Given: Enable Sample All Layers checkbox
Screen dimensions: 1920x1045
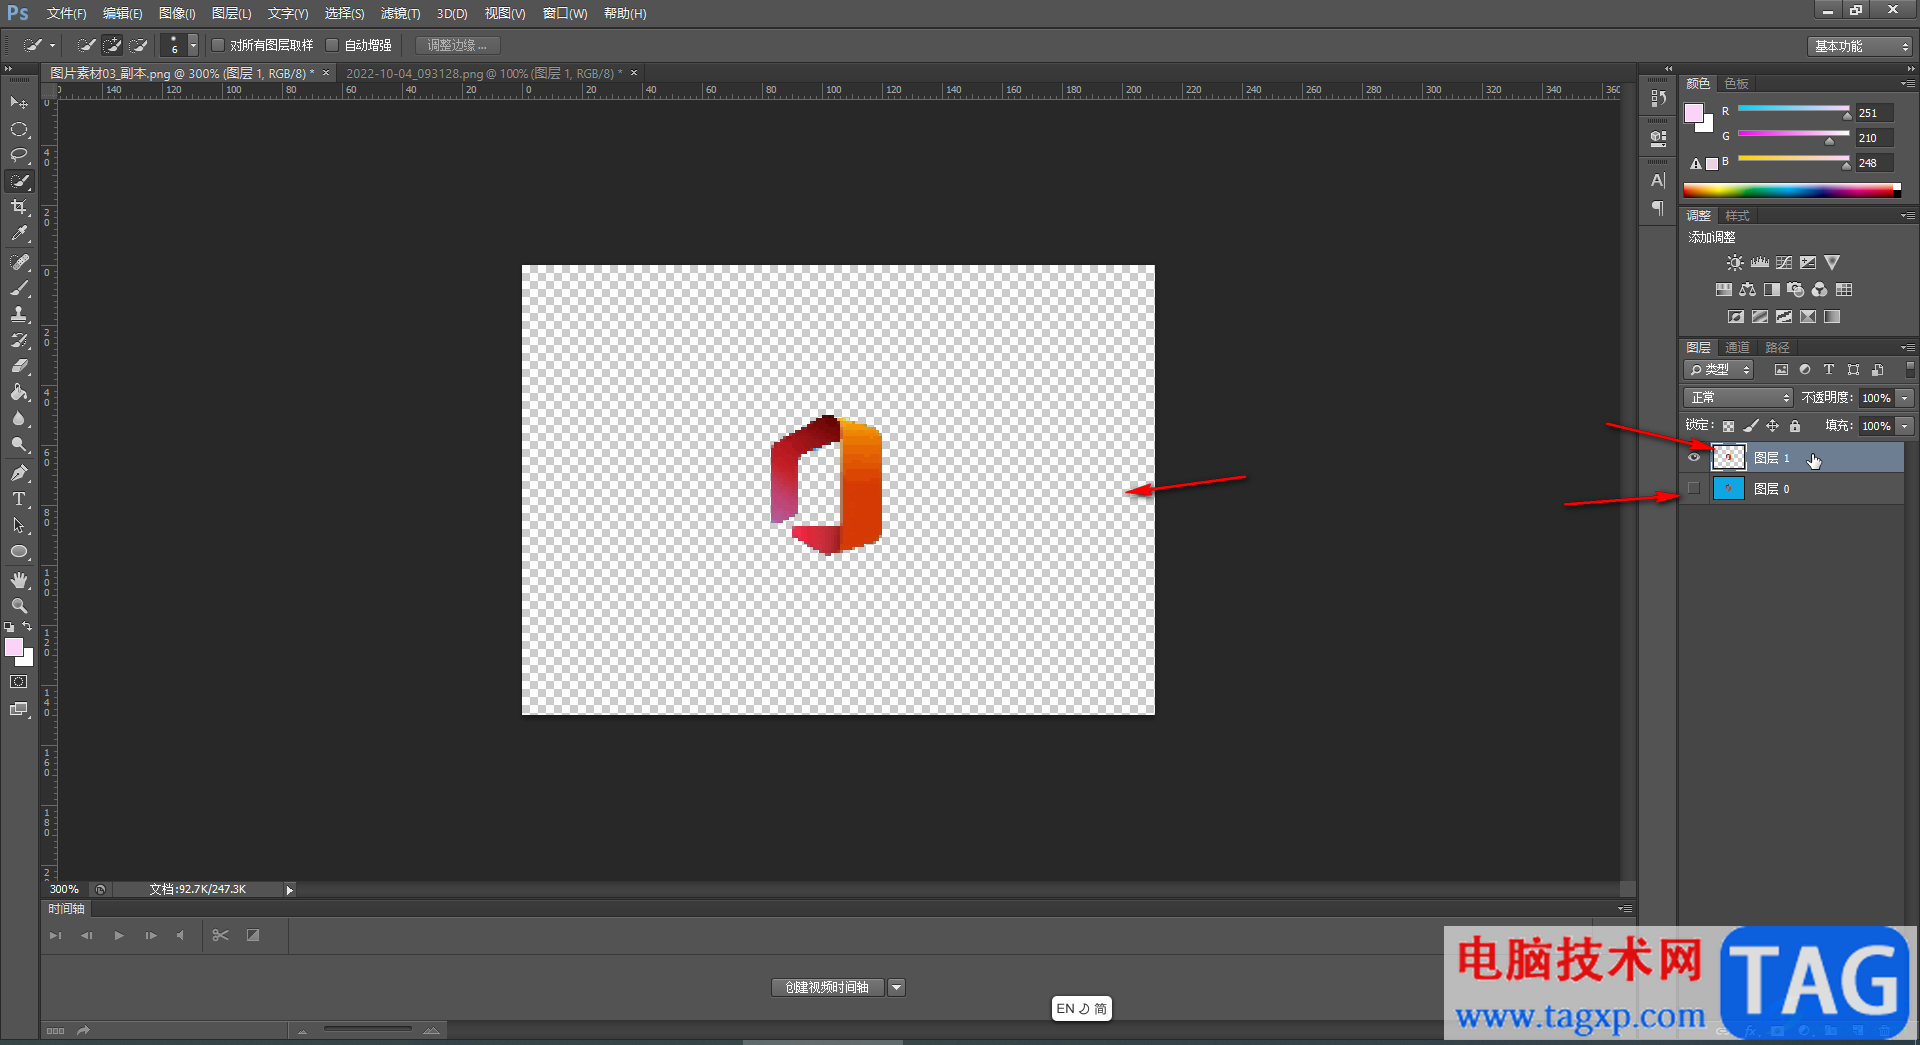Looking at the screenshot, I should pyautogui.click(x=218, y=45).
